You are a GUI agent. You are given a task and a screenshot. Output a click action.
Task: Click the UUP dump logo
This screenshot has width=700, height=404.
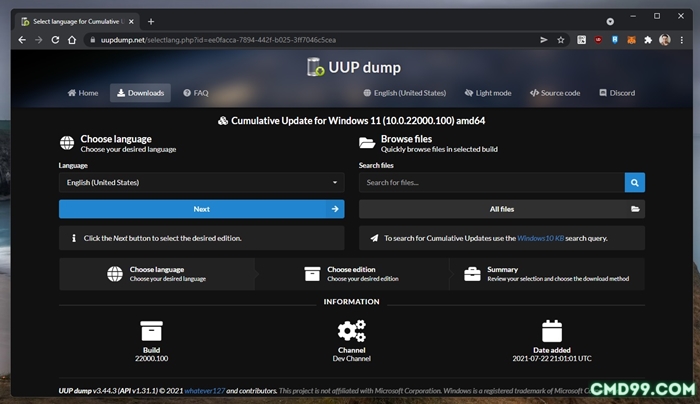click(354, 67)
